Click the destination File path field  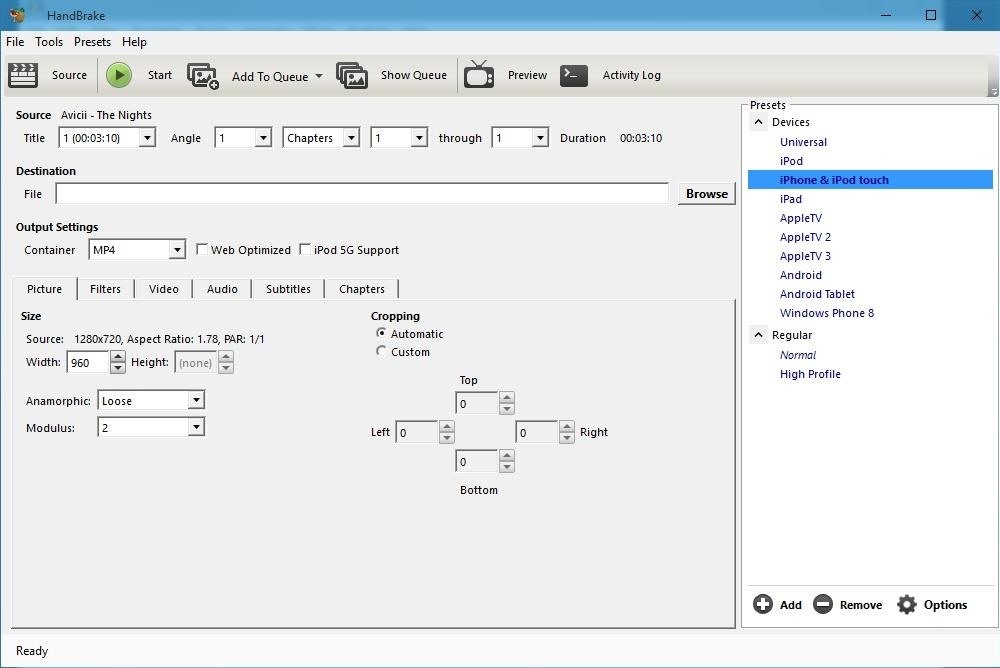362,193
